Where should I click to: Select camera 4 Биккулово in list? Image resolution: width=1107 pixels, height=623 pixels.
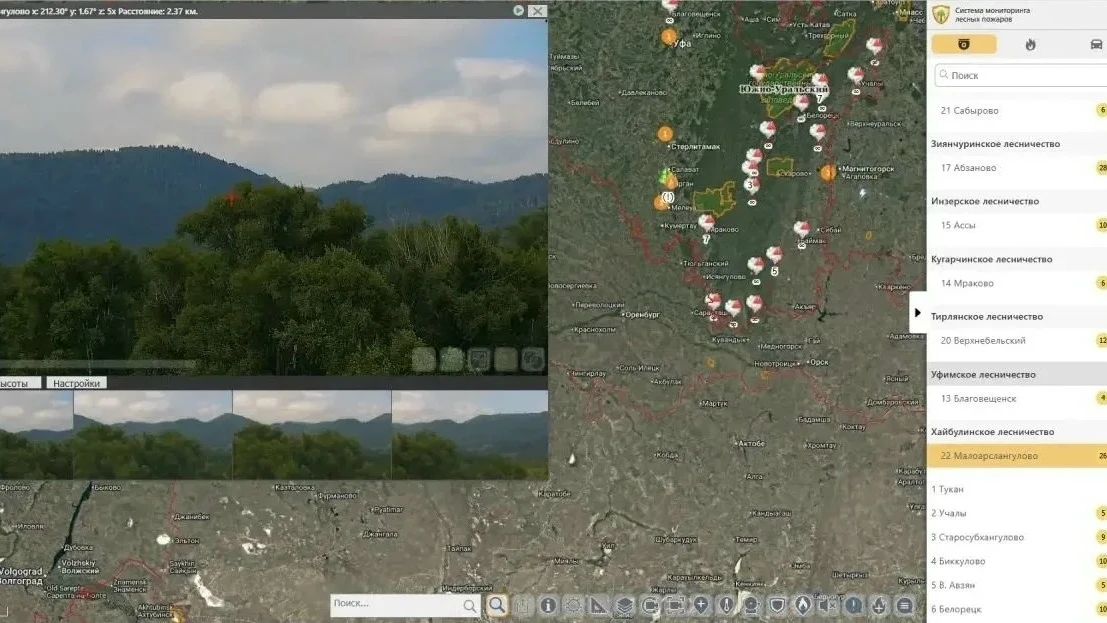tap(1017, 561)
